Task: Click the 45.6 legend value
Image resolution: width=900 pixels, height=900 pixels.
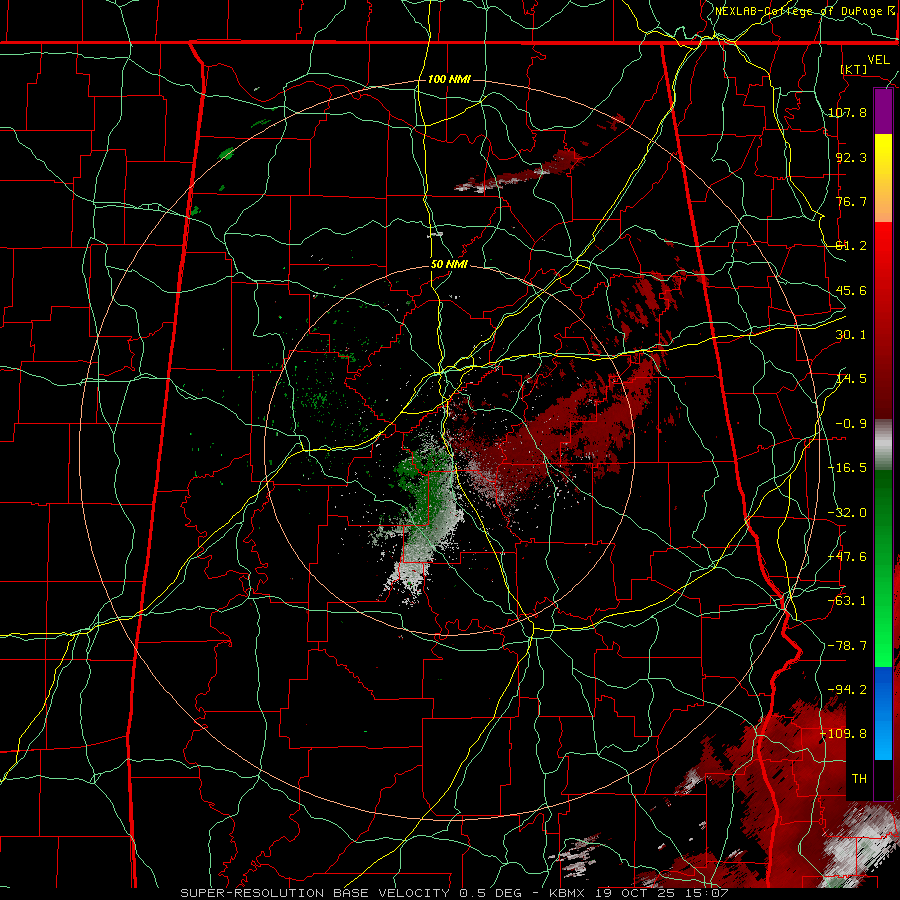Action: click(x=851, y=290)
